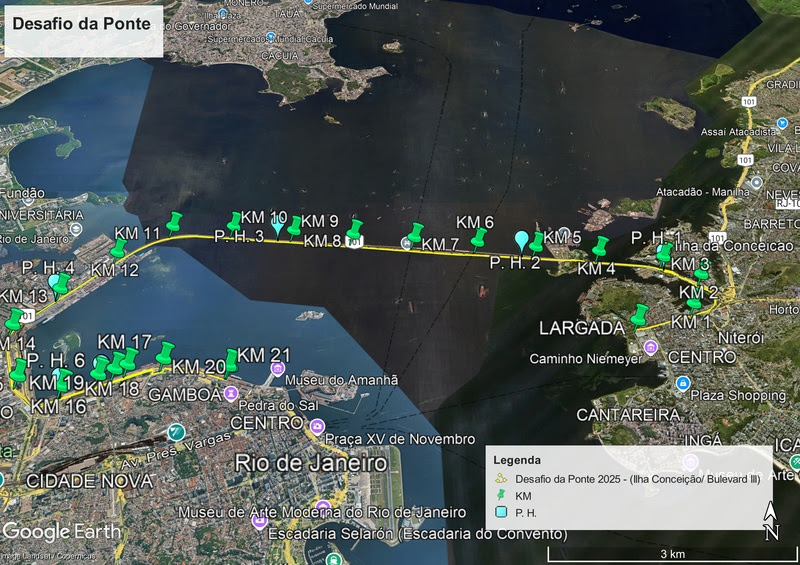Click the Google Earth logo
800x565 pixels.
(62, 532)
